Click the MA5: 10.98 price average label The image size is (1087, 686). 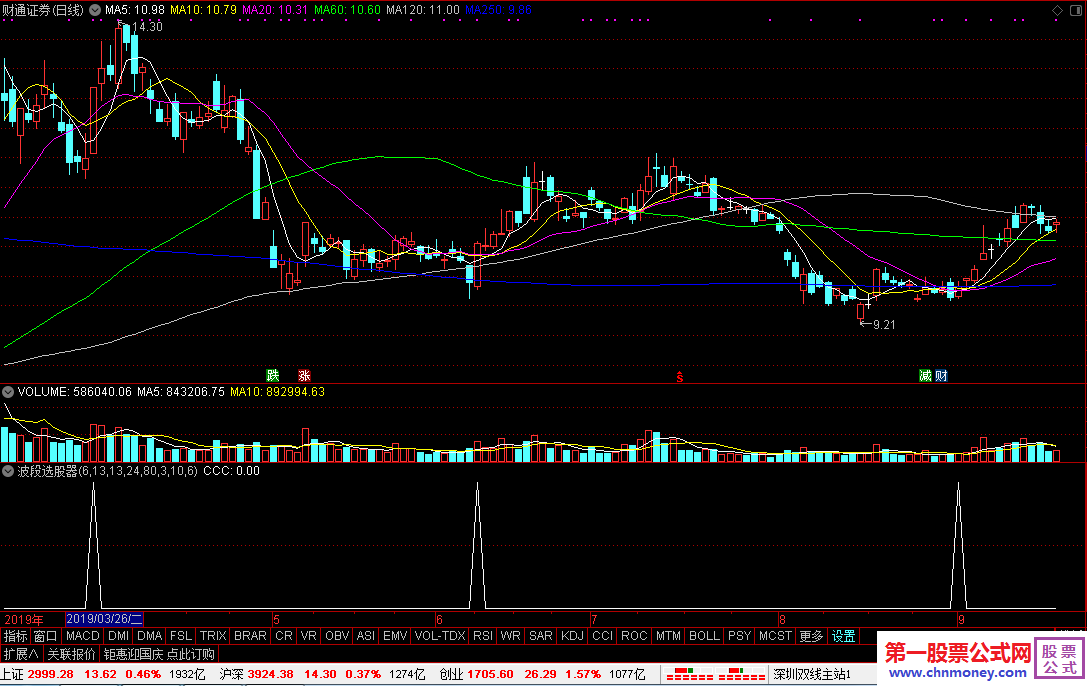[x=134, y=10]
